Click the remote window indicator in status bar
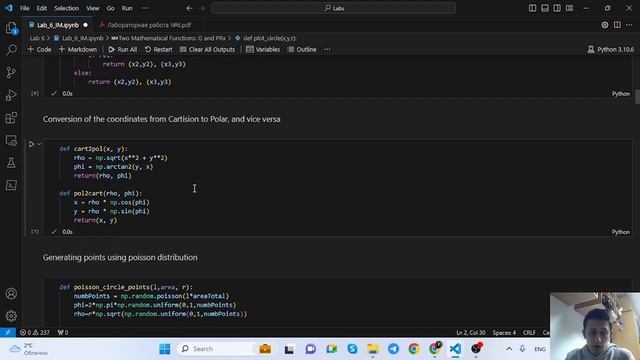Image resolution: width=640 pixels, height=360 pixels. [8, 332]
